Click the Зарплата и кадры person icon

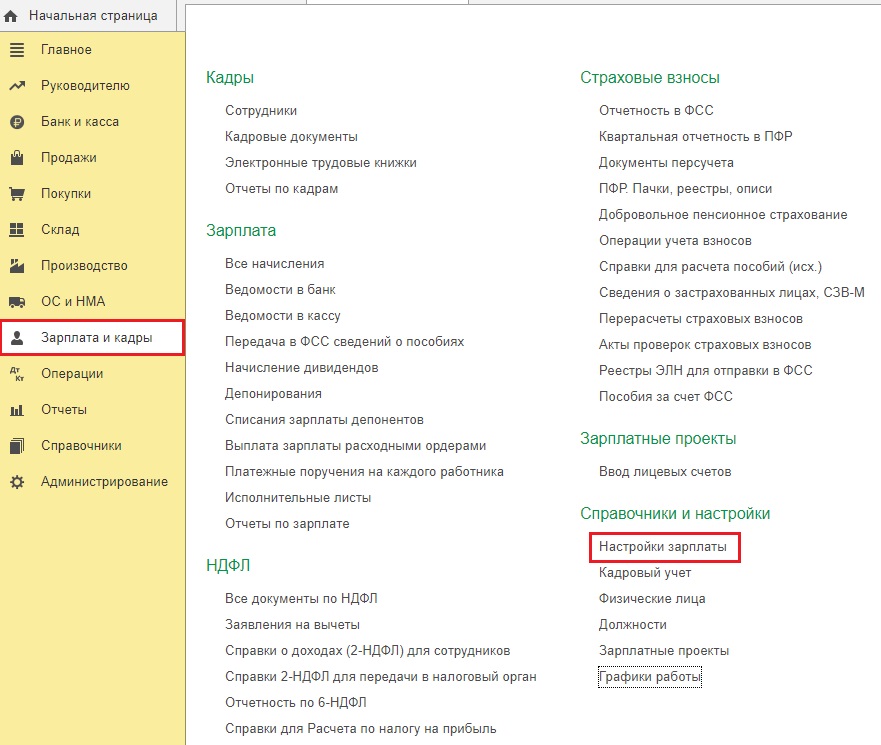pyautogui.click(x=17, y=338)
